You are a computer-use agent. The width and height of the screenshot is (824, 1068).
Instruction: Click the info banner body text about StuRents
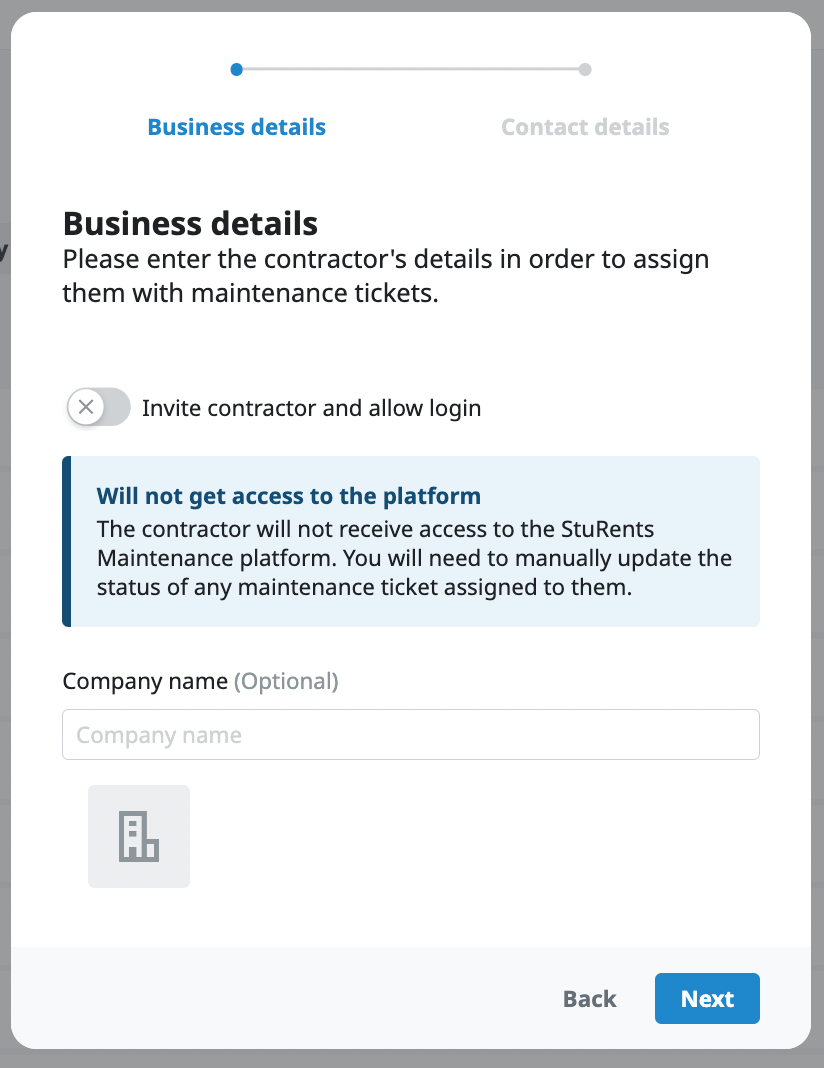(x=414, y=558)
